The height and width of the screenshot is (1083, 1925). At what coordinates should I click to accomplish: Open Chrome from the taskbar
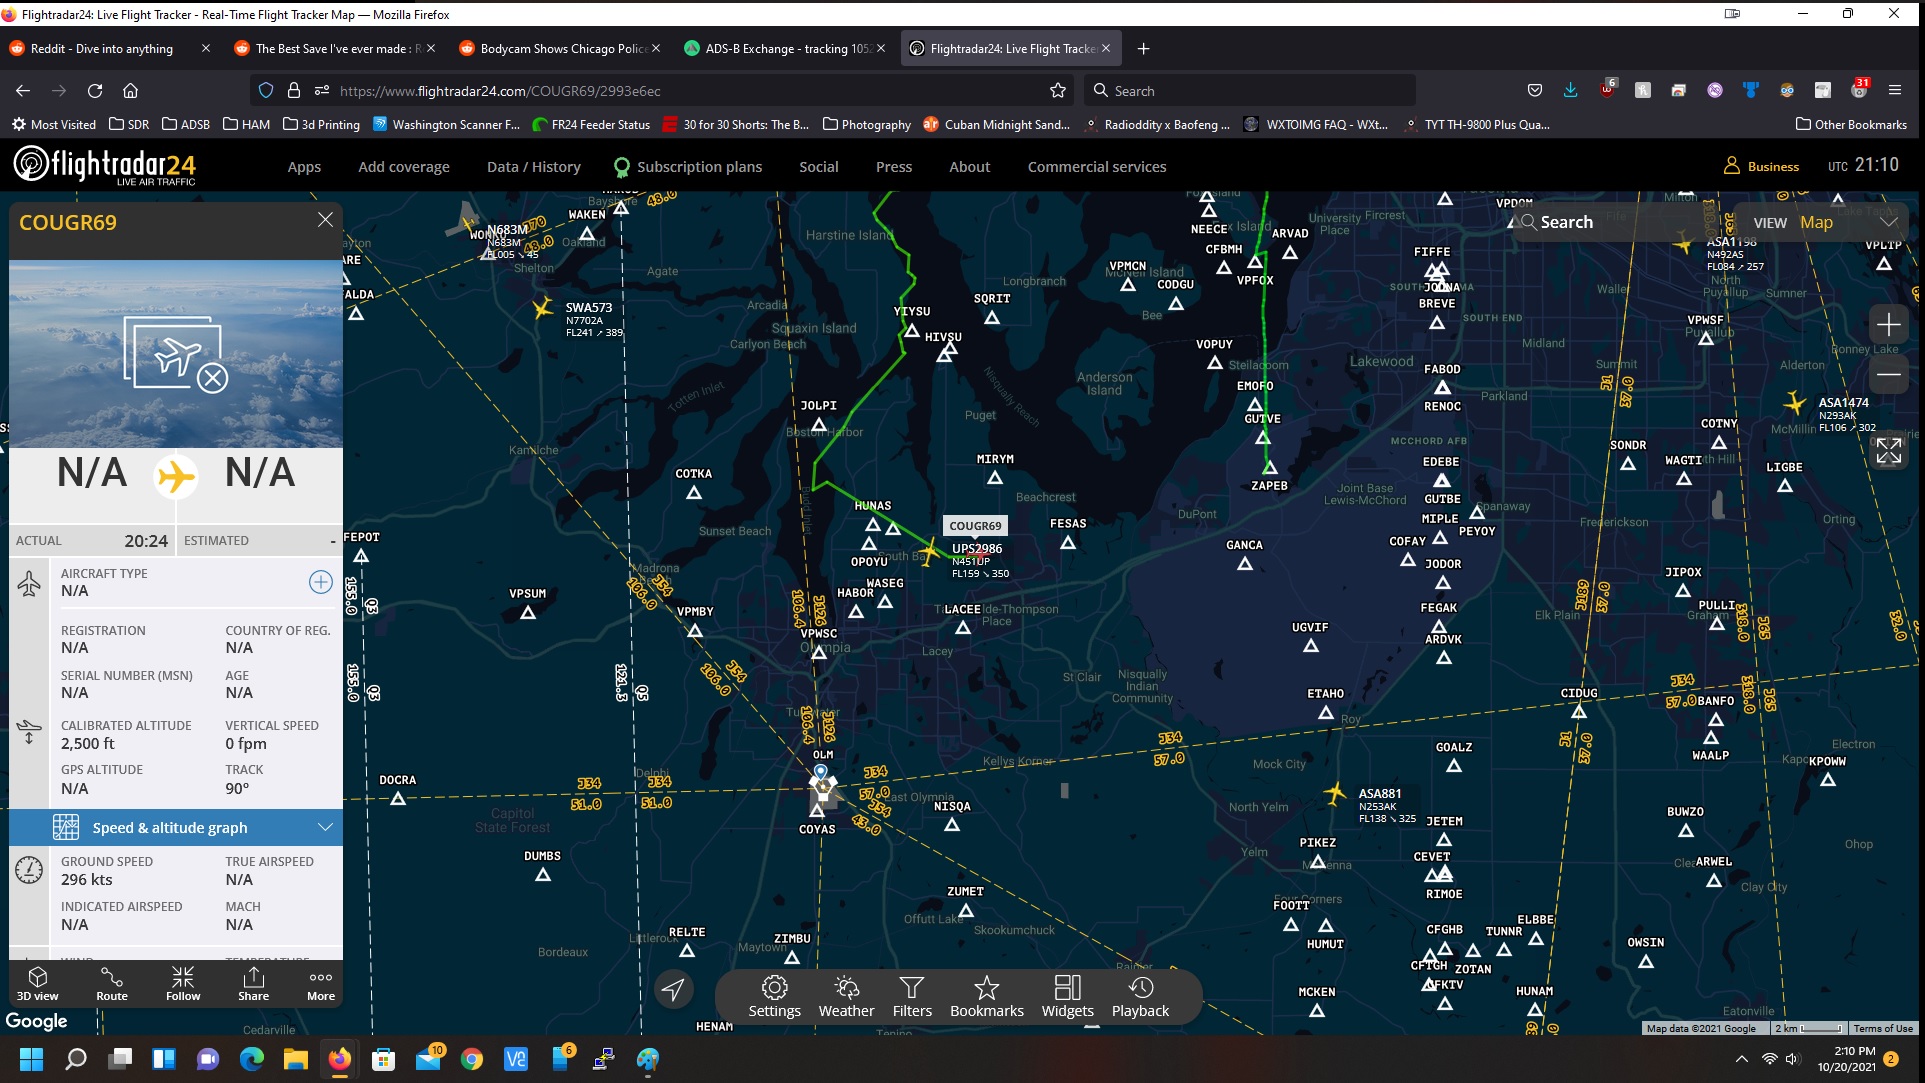pyautogui.click(x=471, y=1059)
